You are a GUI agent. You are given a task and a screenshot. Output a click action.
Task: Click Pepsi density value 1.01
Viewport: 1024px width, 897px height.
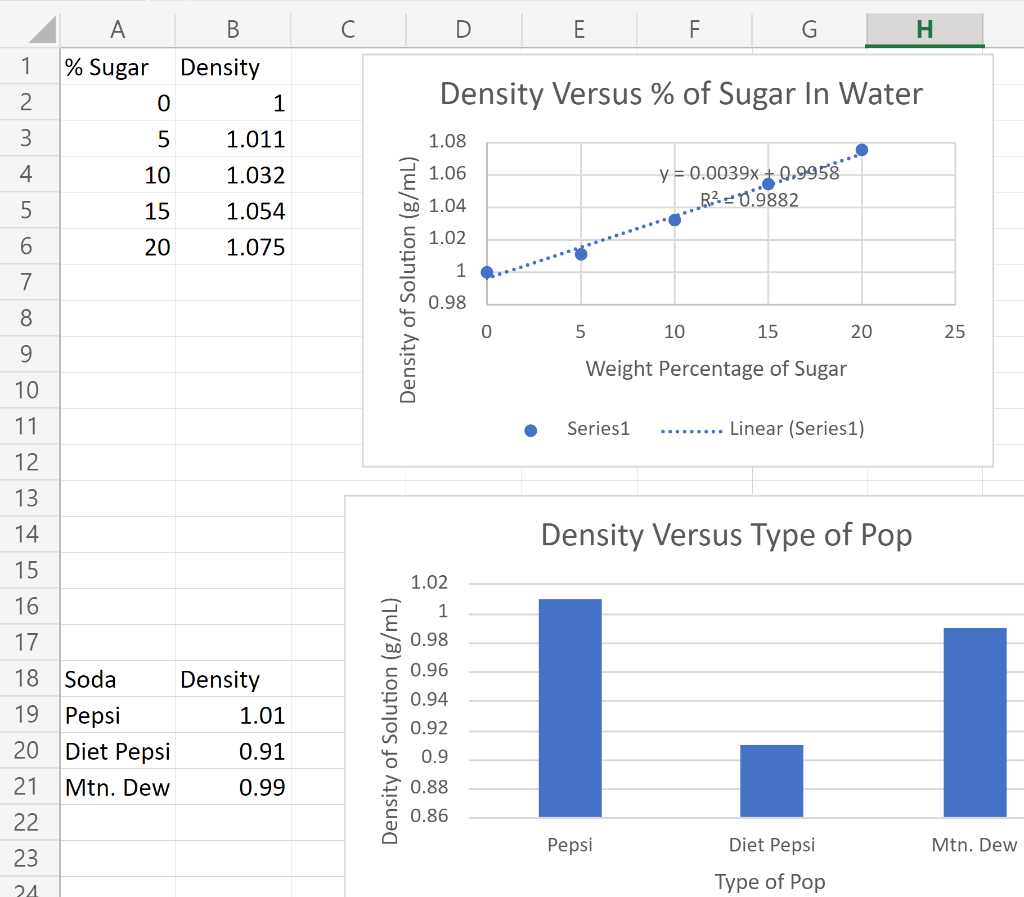[x=233, y=715]
